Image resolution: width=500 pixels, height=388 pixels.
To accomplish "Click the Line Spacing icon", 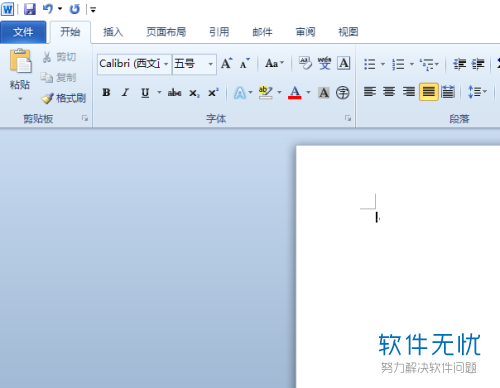I will tap(477, 92).
